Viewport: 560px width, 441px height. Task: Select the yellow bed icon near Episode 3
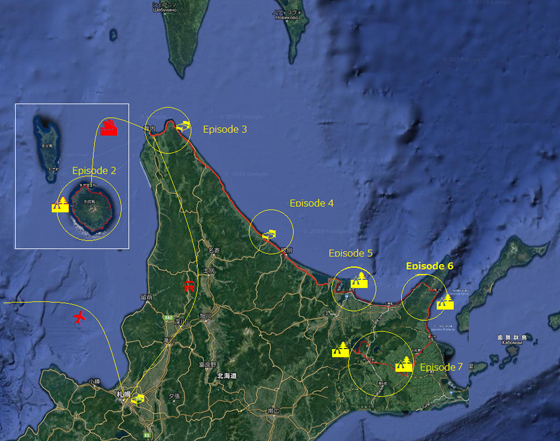(183, 126)
